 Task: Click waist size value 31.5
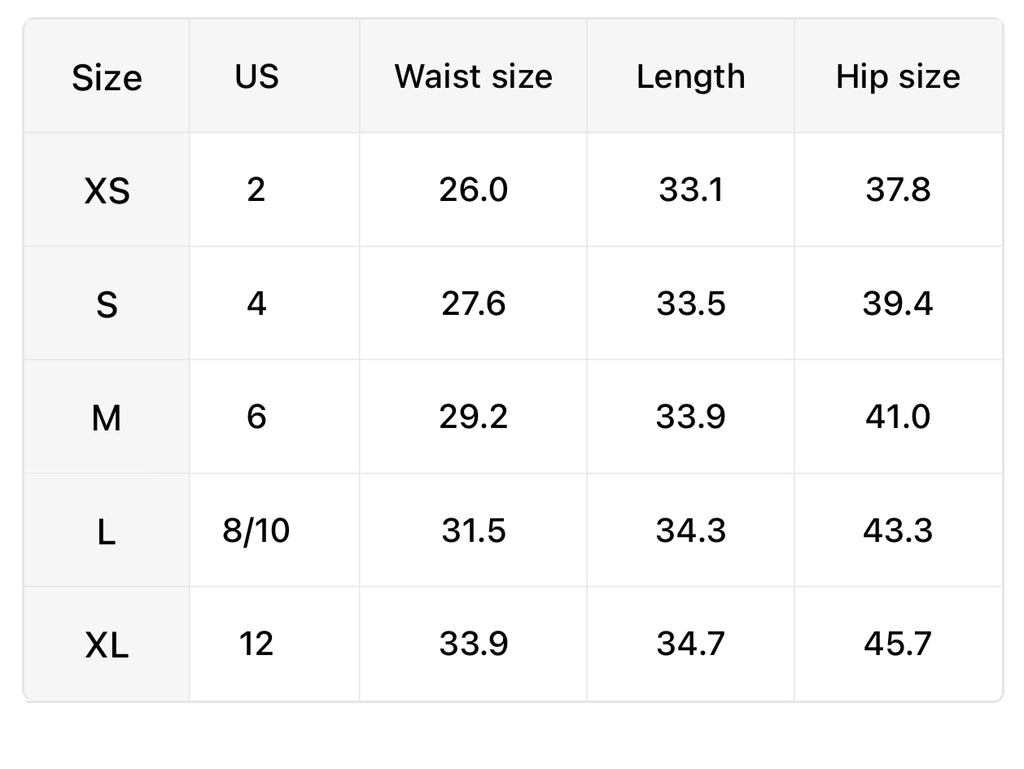click(473, 530)
